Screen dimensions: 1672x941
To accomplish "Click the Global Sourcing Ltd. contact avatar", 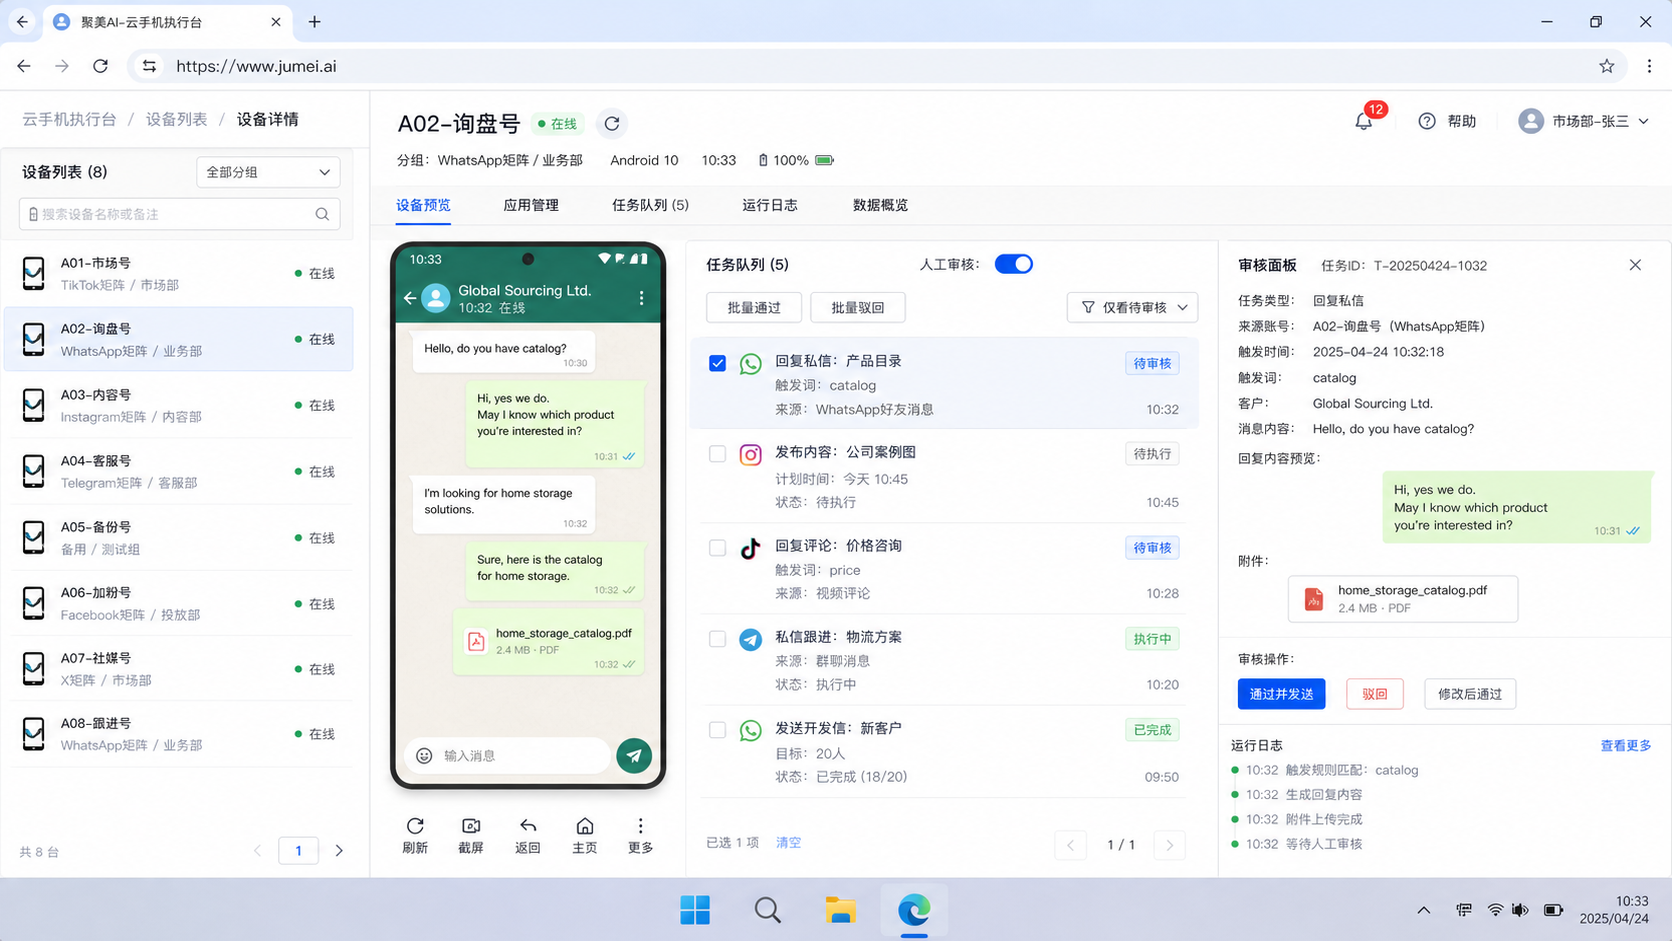I will click(x=436, y=298).
